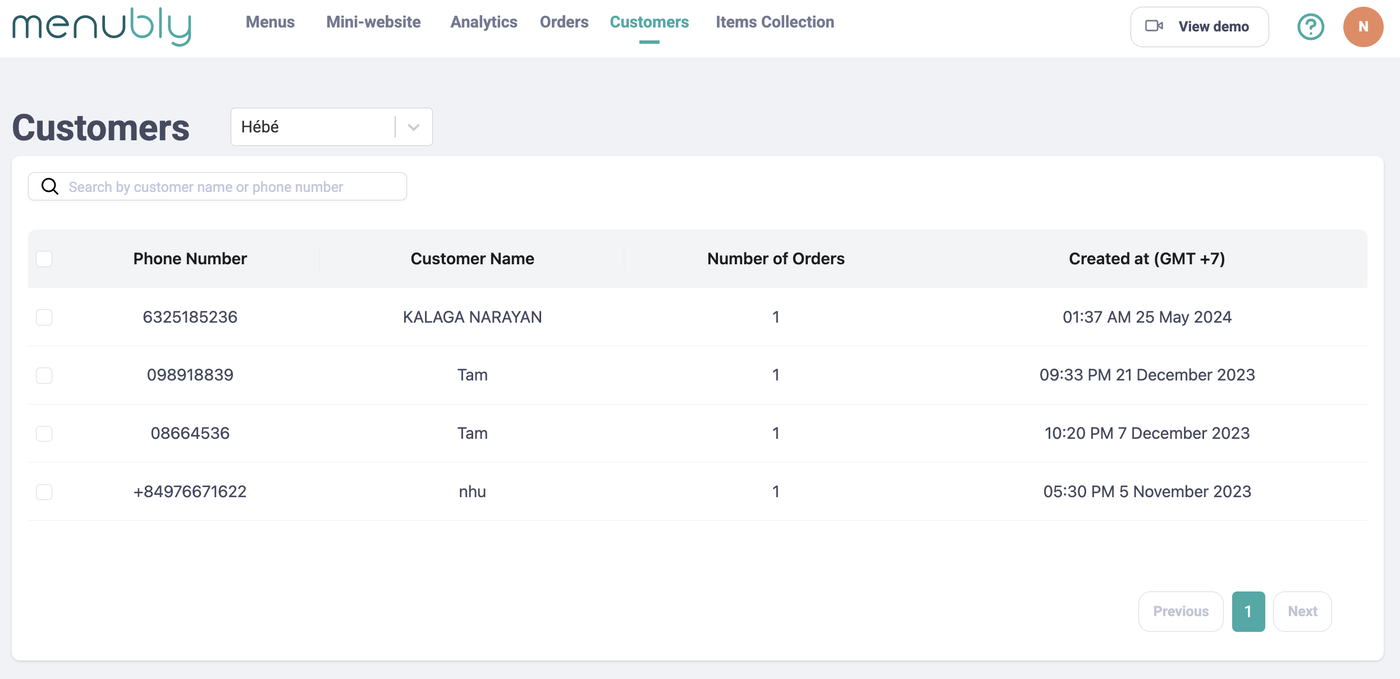Viewport: 1400px width, 679px height.
Task: Switch to the Analytics tab
Action: [x=483, y=22]
